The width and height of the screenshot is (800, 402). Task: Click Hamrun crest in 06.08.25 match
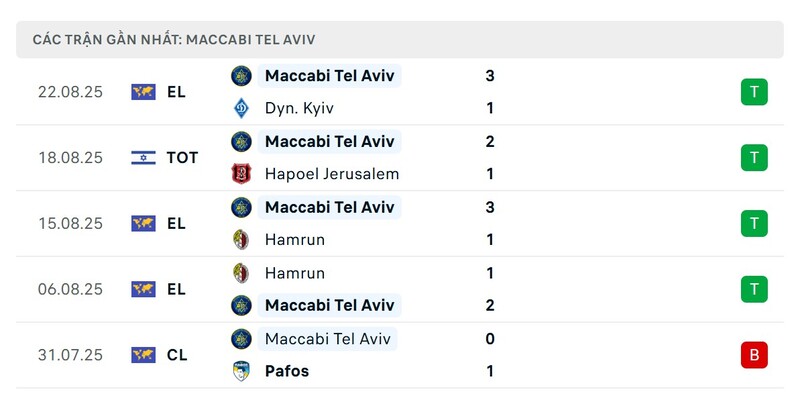241,273
